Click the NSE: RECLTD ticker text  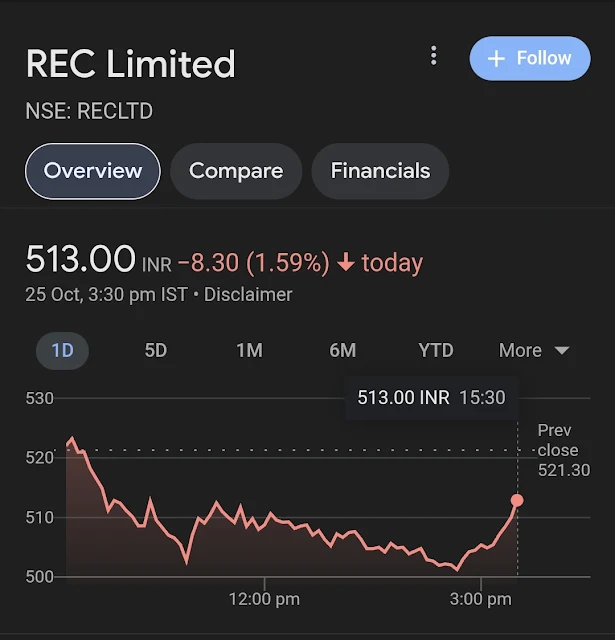tap(89, 111)
